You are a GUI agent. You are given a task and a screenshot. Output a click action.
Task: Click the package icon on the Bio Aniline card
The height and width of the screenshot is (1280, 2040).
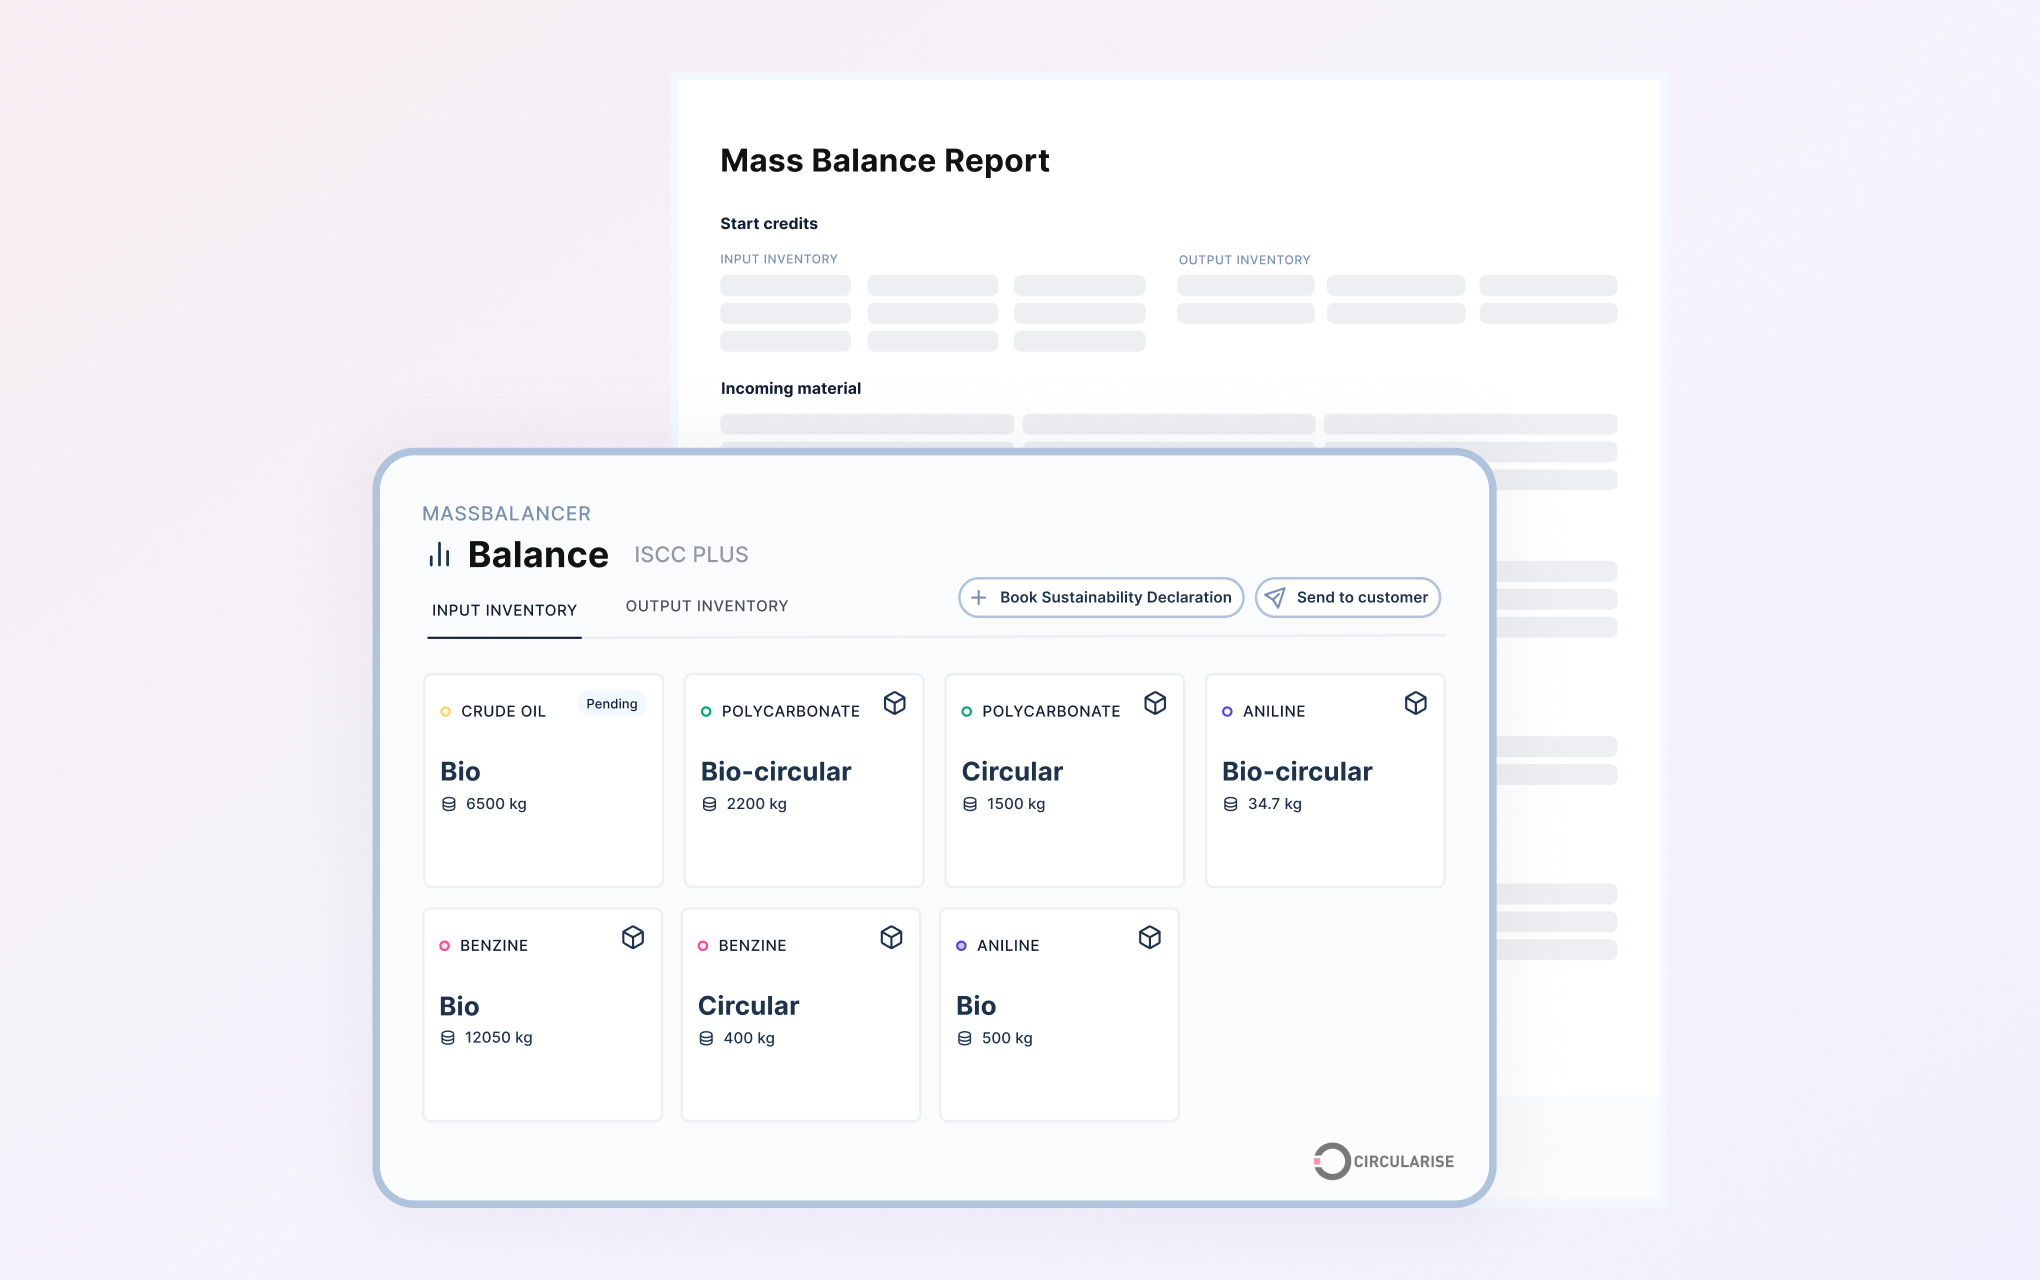1150,938
